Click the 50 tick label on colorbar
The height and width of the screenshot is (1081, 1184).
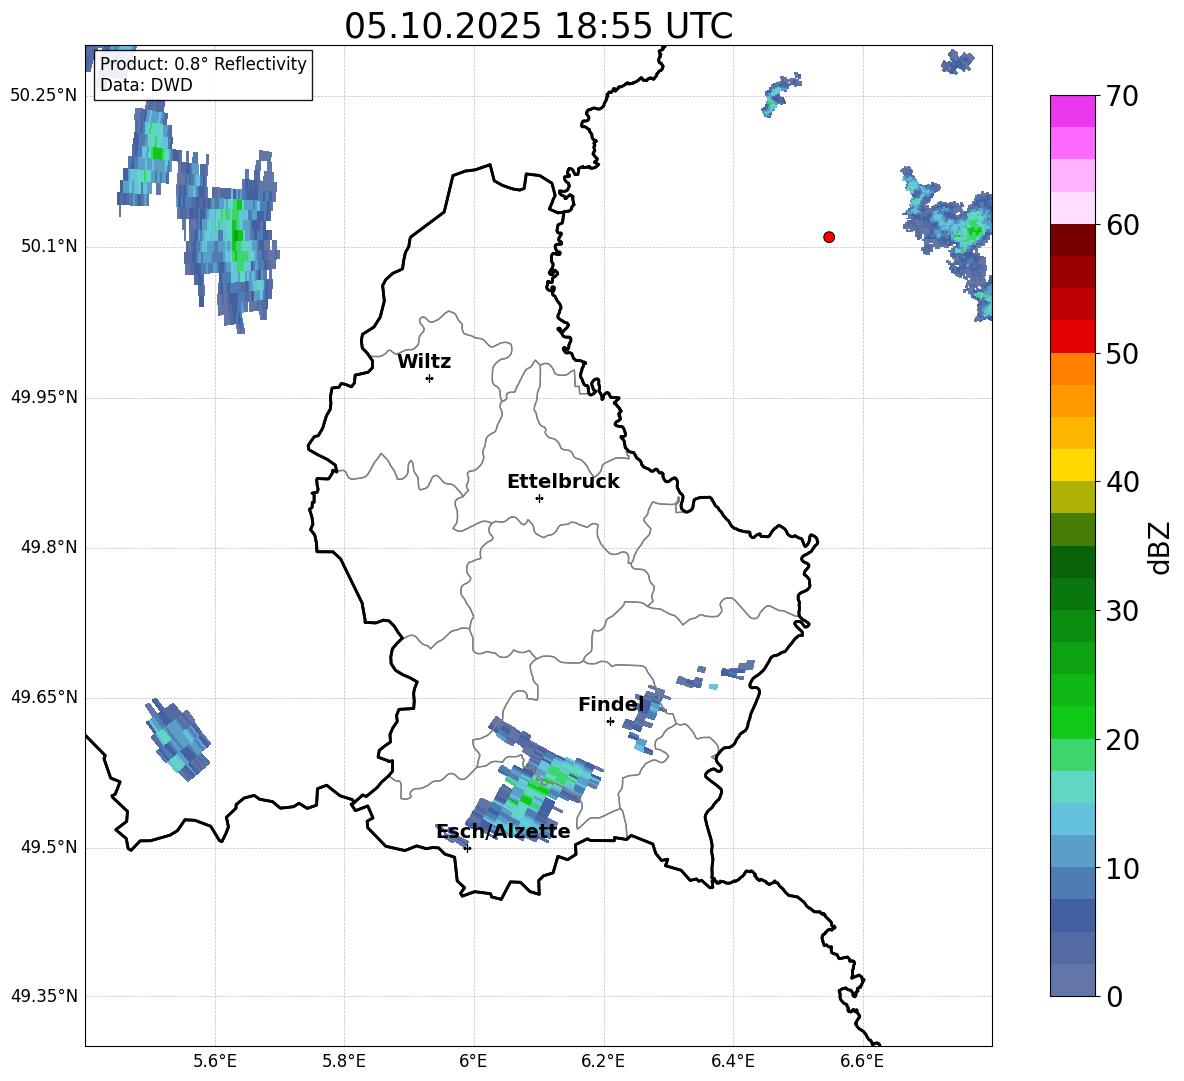[1122, 354]
